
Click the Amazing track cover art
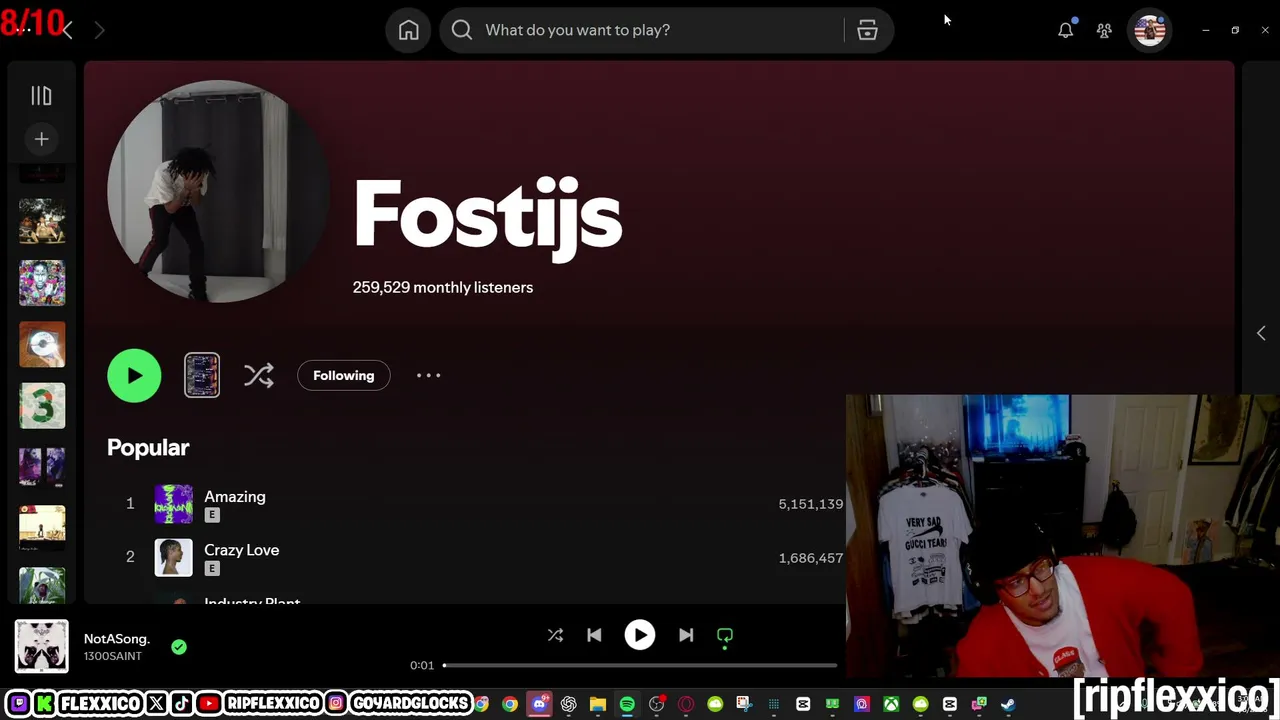click(x=173, y=504)
